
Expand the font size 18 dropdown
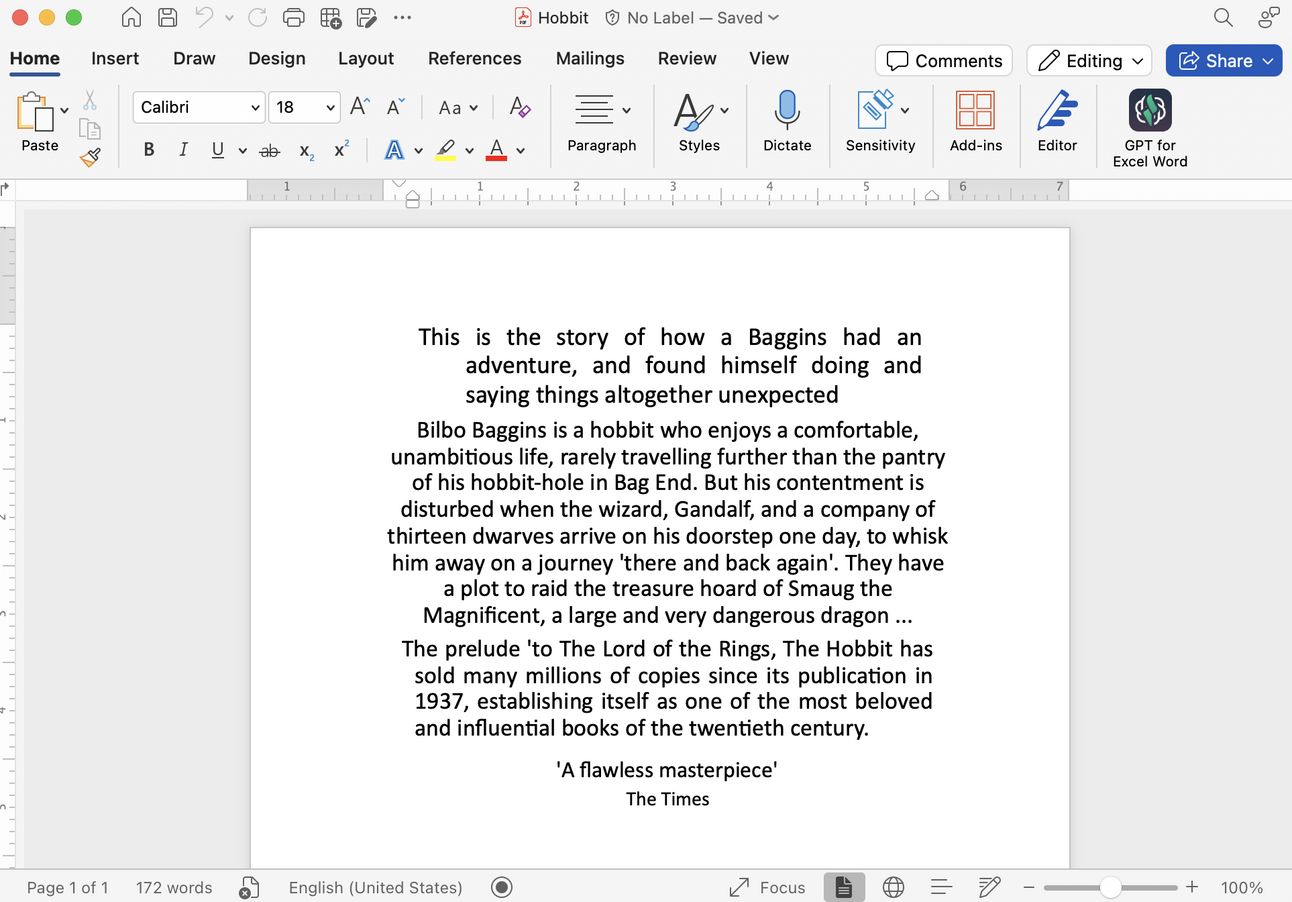(x=331, y=107)
